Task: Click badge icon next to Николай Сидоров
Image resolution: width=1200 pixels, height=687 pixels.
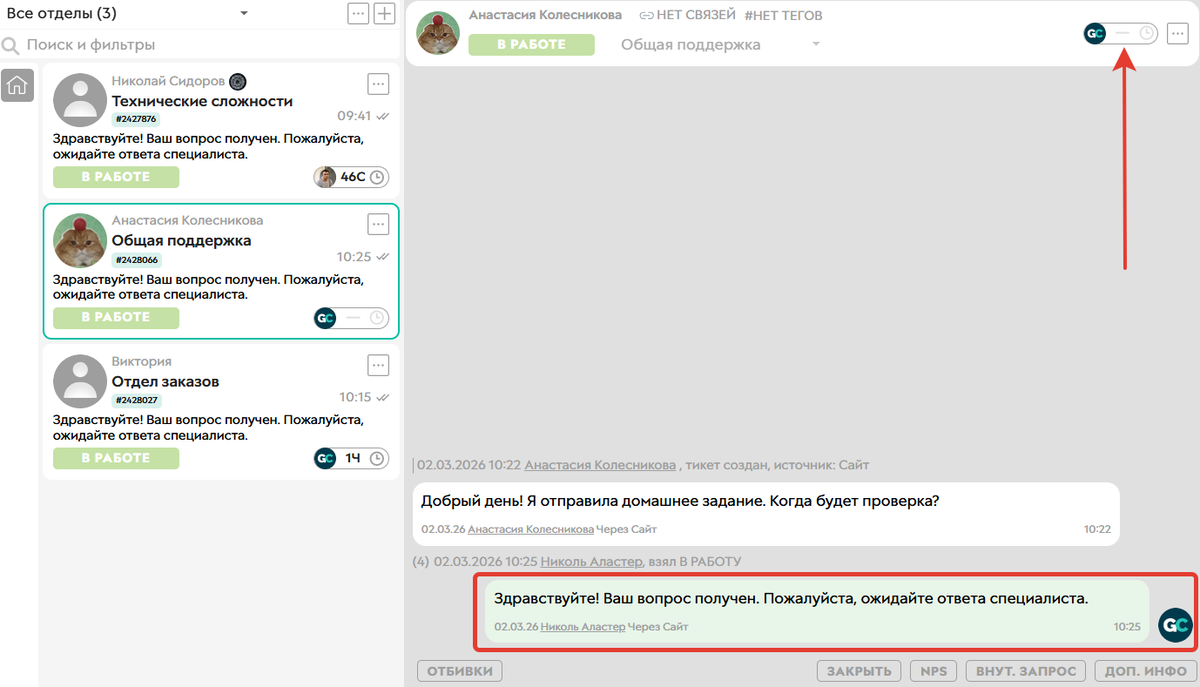Action: pyautogui.click(x=238, y=81)
